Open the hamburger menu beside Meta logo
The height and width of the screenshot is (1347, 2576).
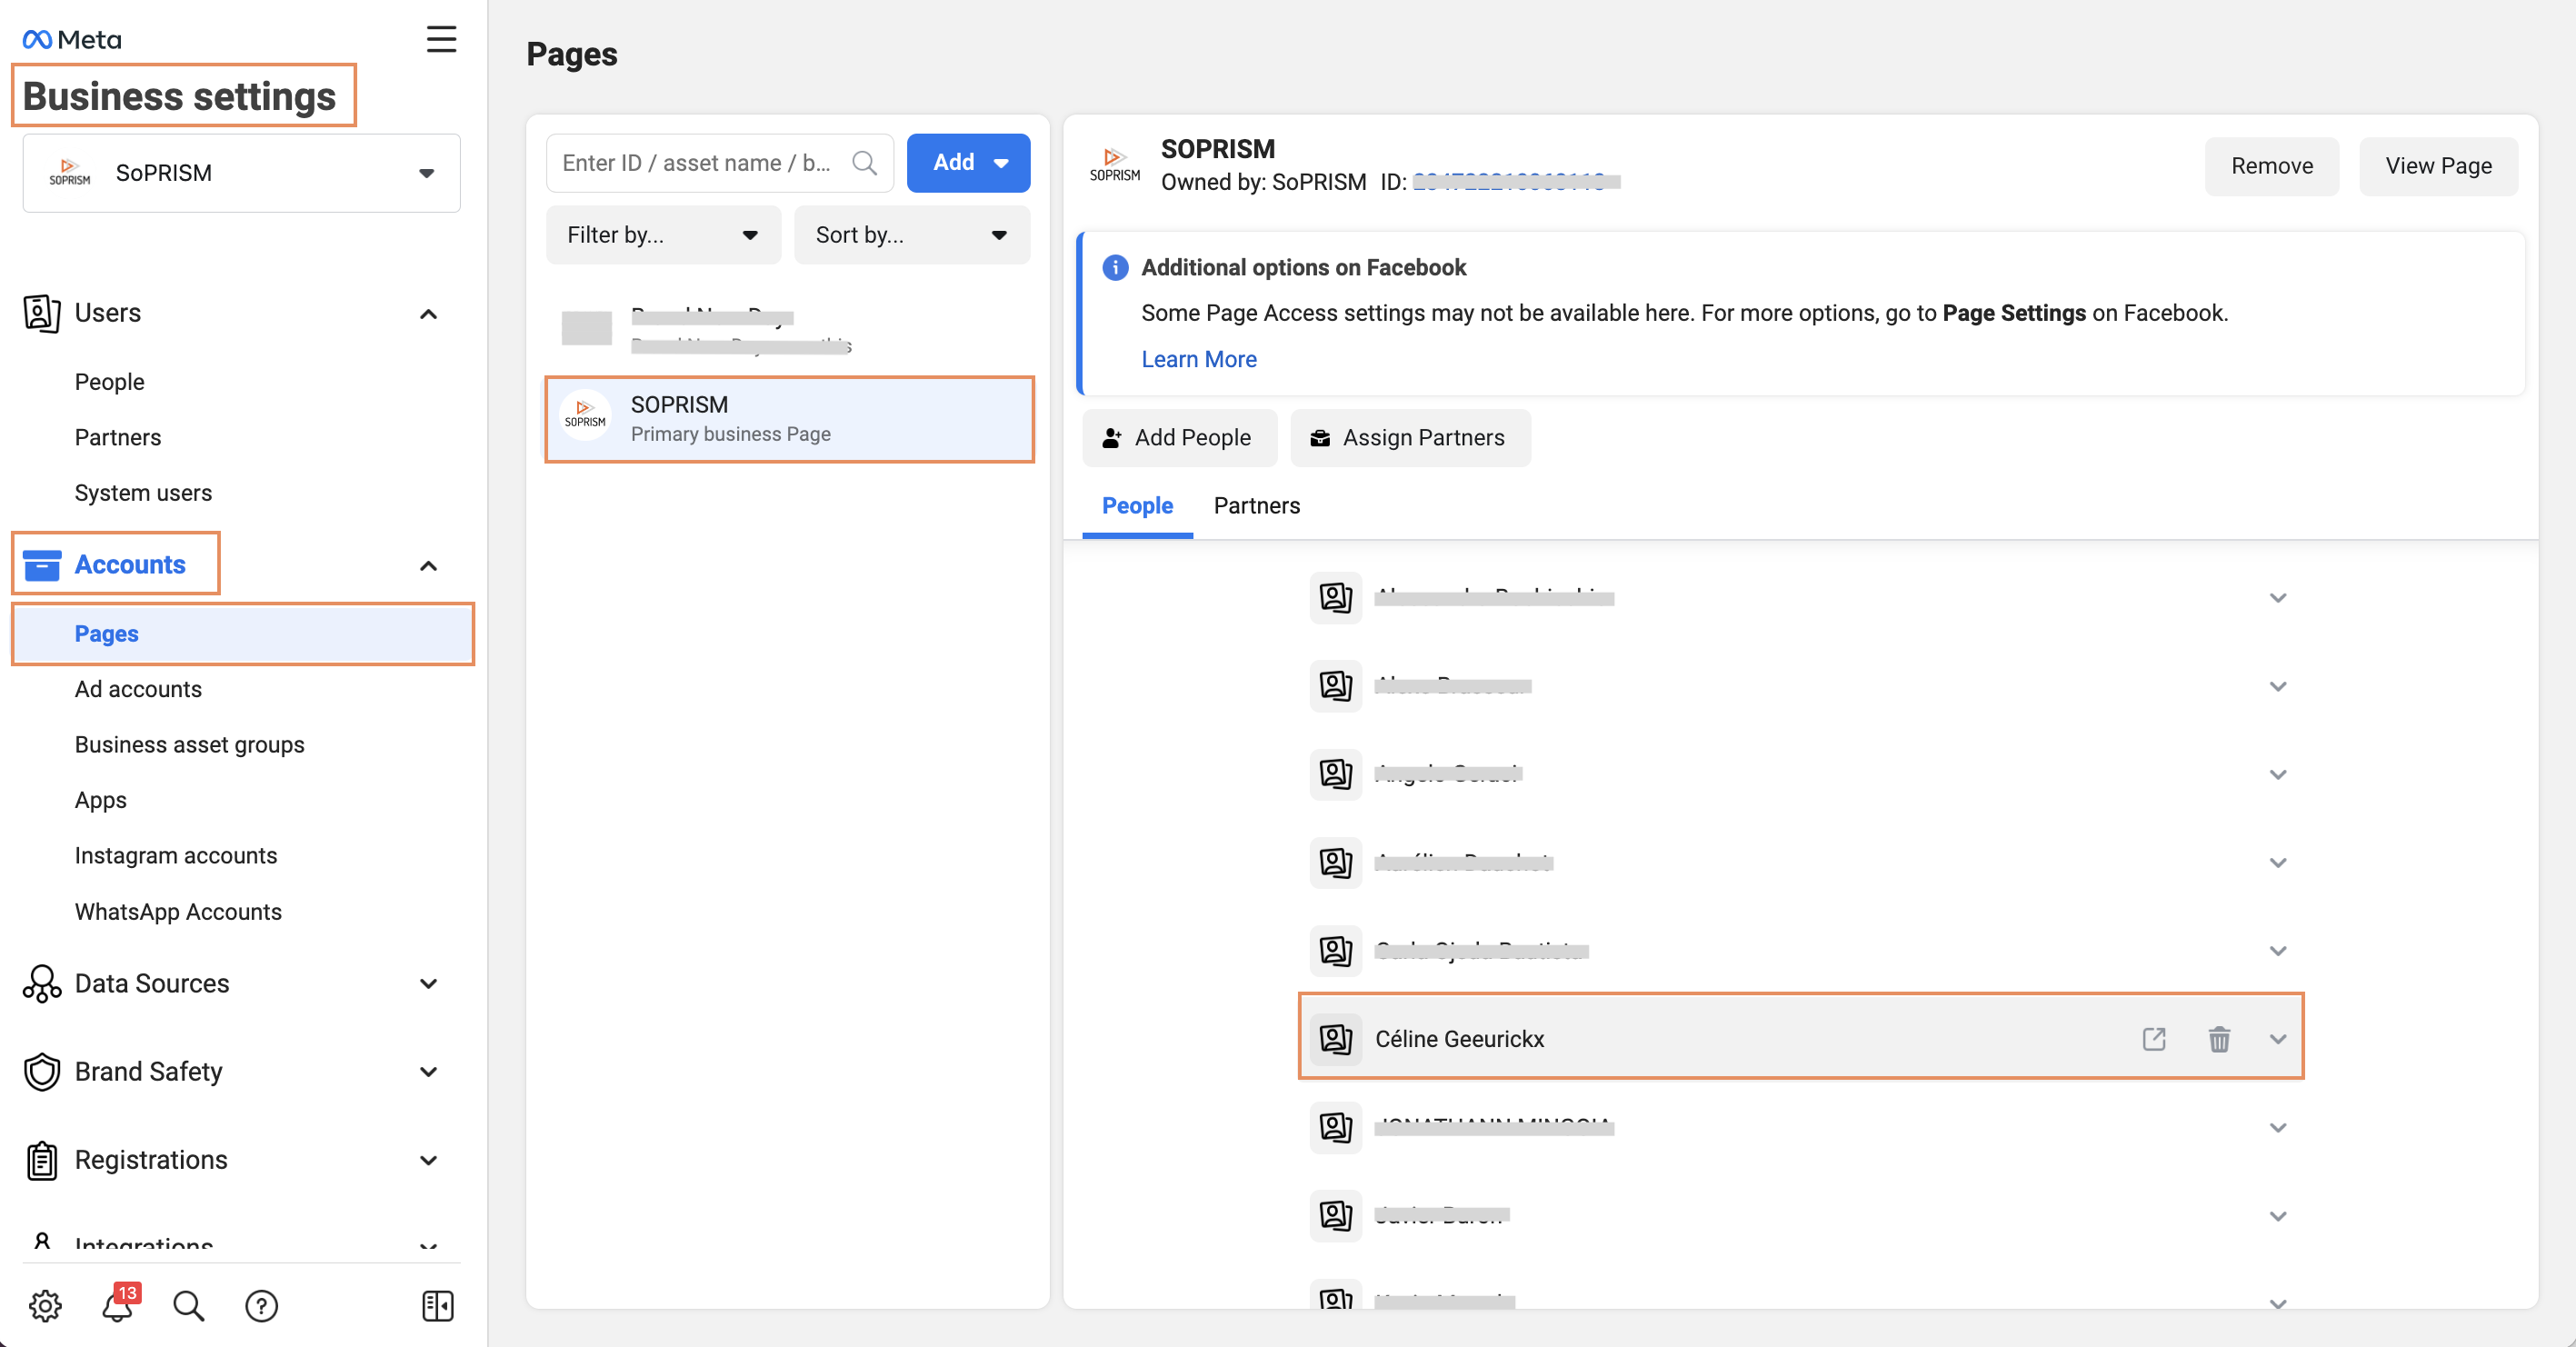point(441,39)
